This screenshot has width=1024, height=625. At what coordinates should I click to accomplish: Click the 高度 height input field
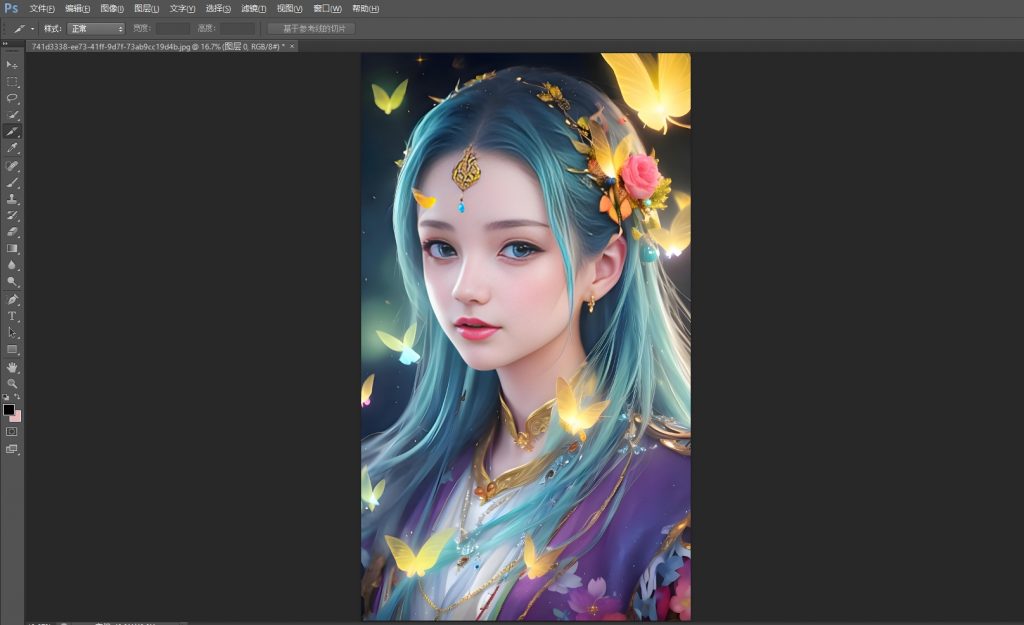[x=237, y=29]
